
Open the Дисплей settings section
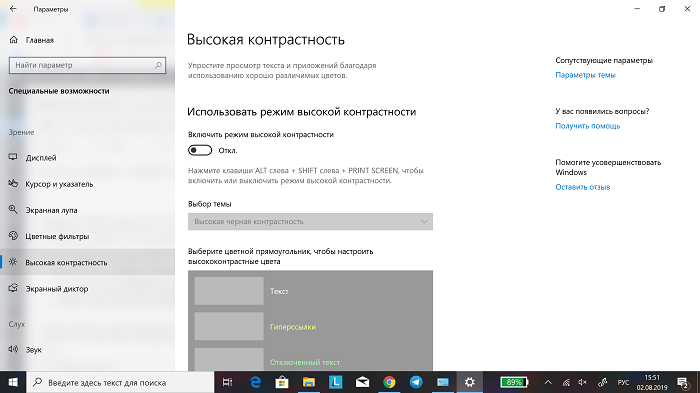[x=88, y=158]
